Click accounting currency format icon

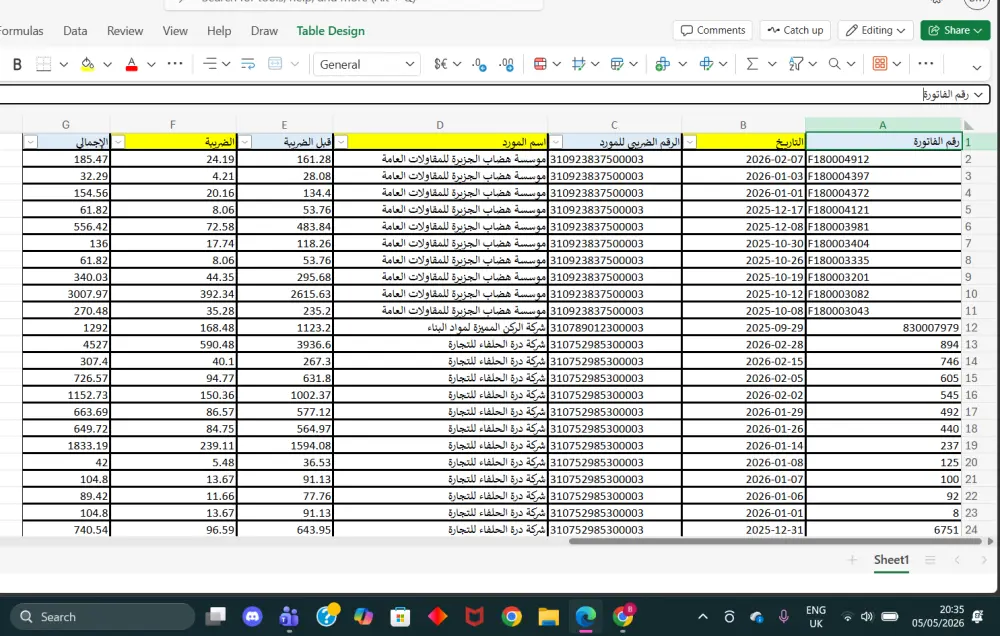(x=441, y=64)
